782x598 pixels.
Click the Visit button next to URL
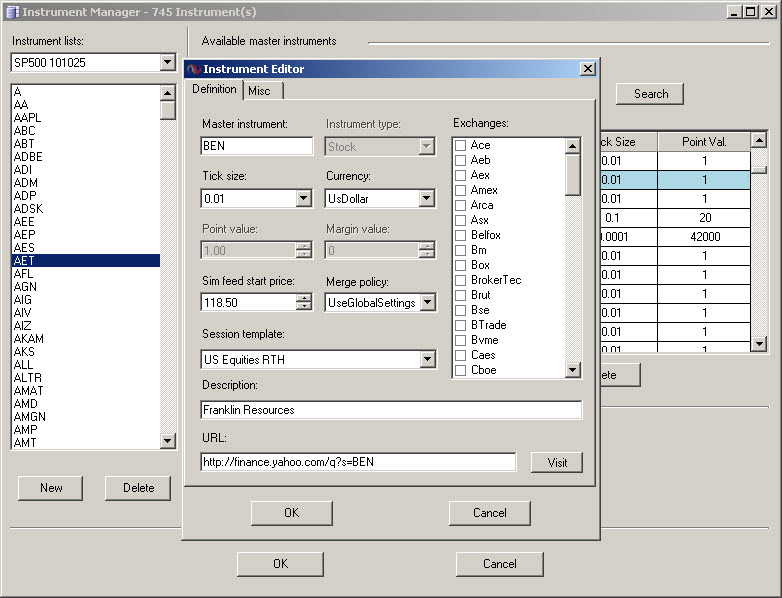tap(557, 462)
